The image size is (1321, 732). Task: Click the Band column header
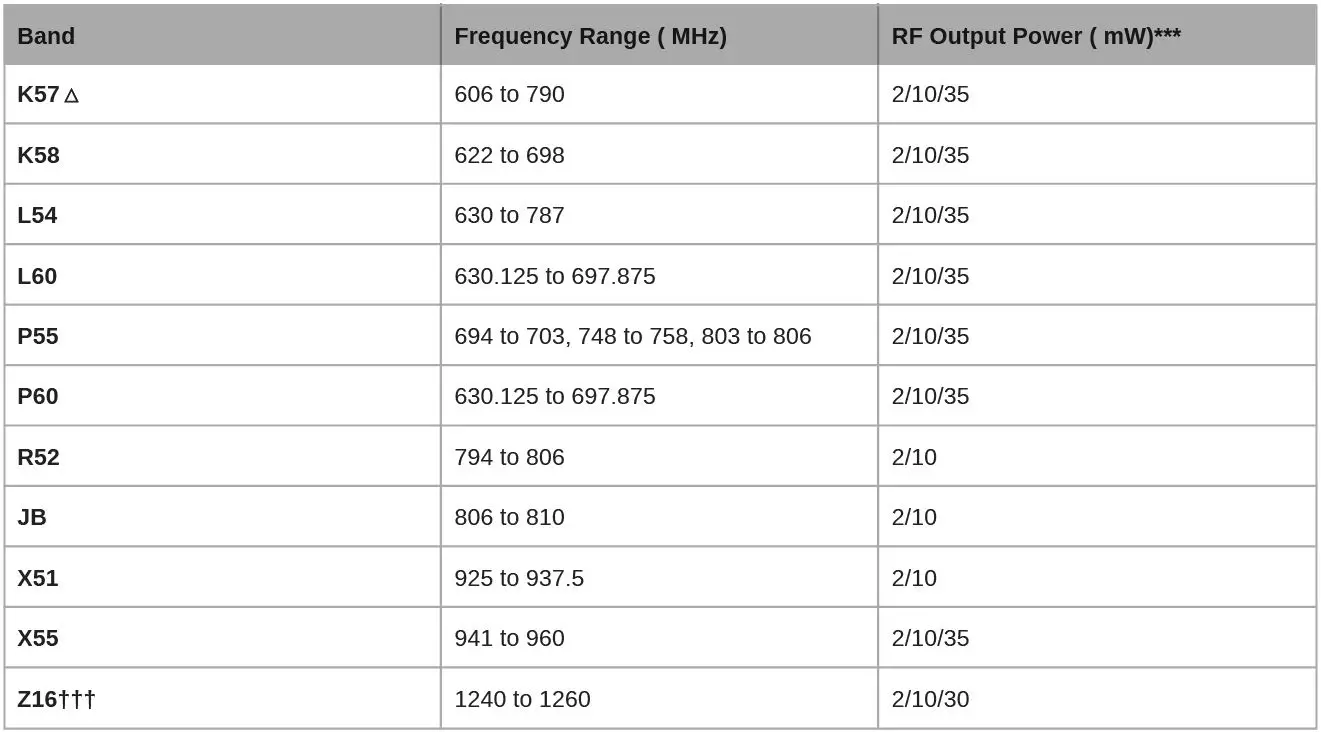[46, 36]
